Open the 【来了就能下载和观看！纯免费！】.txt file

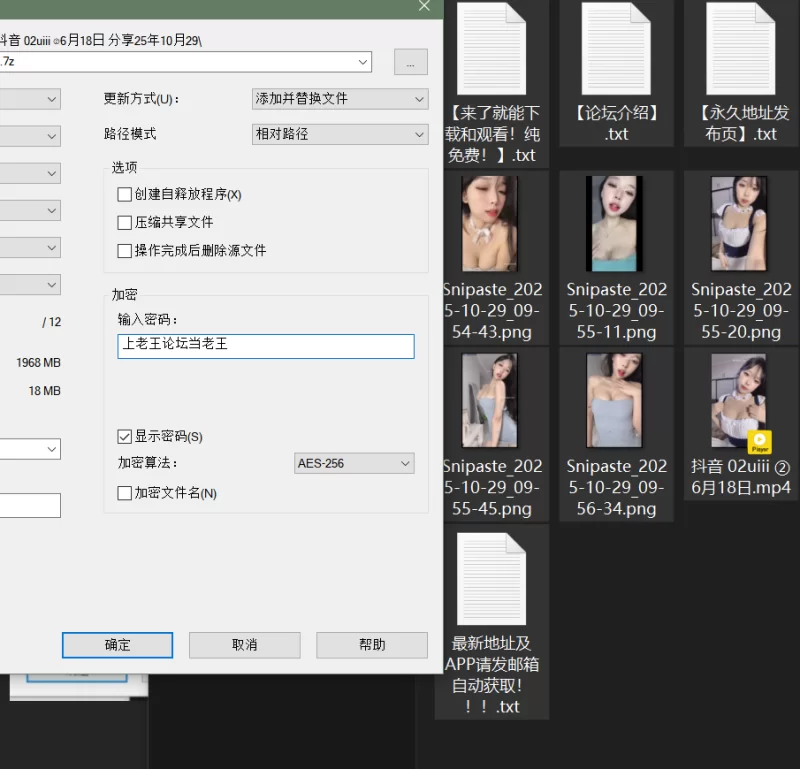point(493,48)
